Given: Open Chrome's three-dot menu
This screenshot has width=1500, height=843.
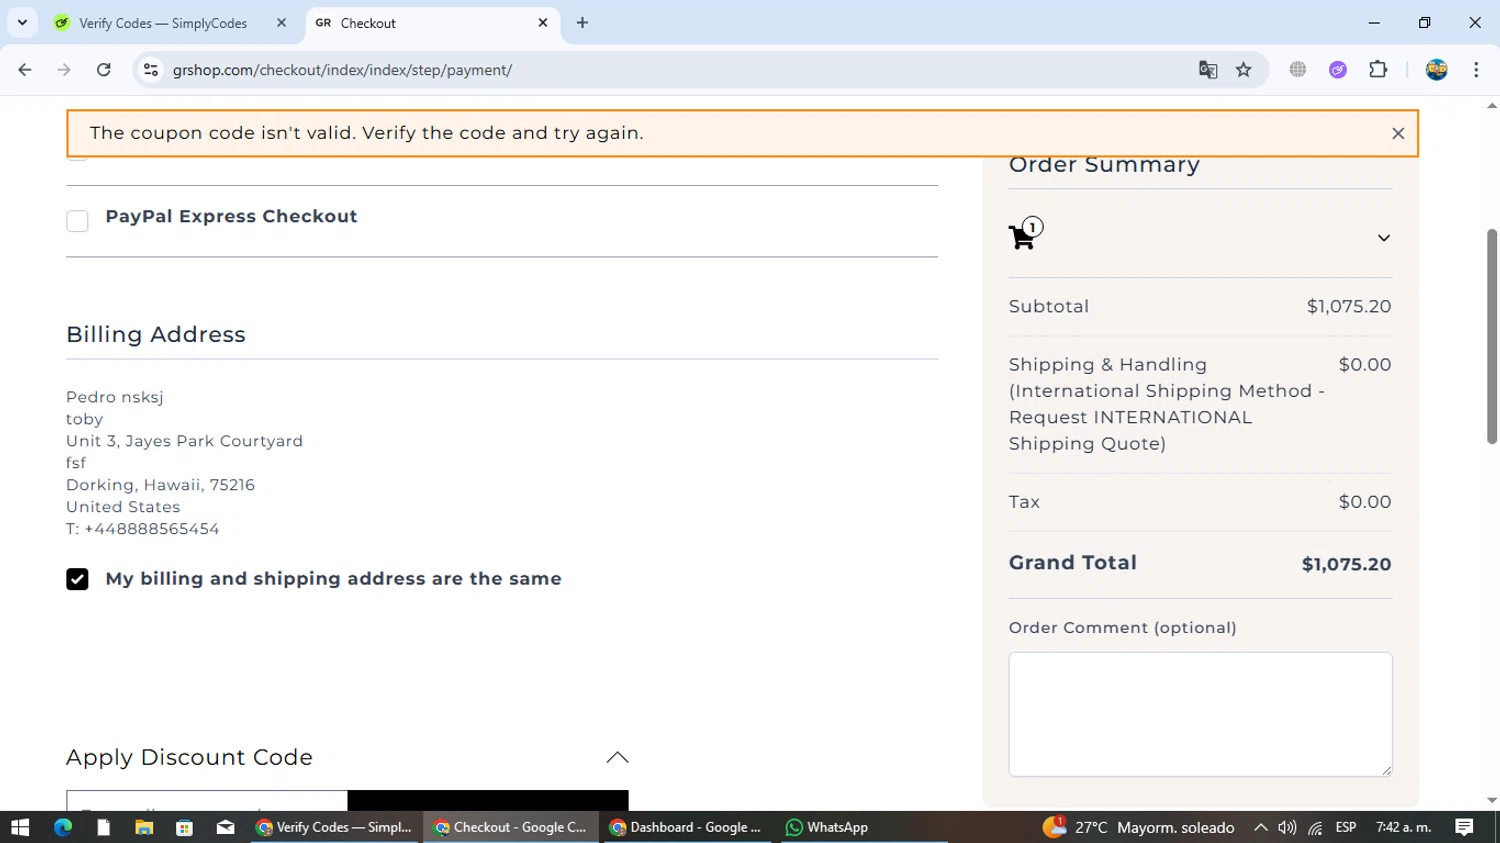Looking at the screenshot, I should tap(1476, 70).
